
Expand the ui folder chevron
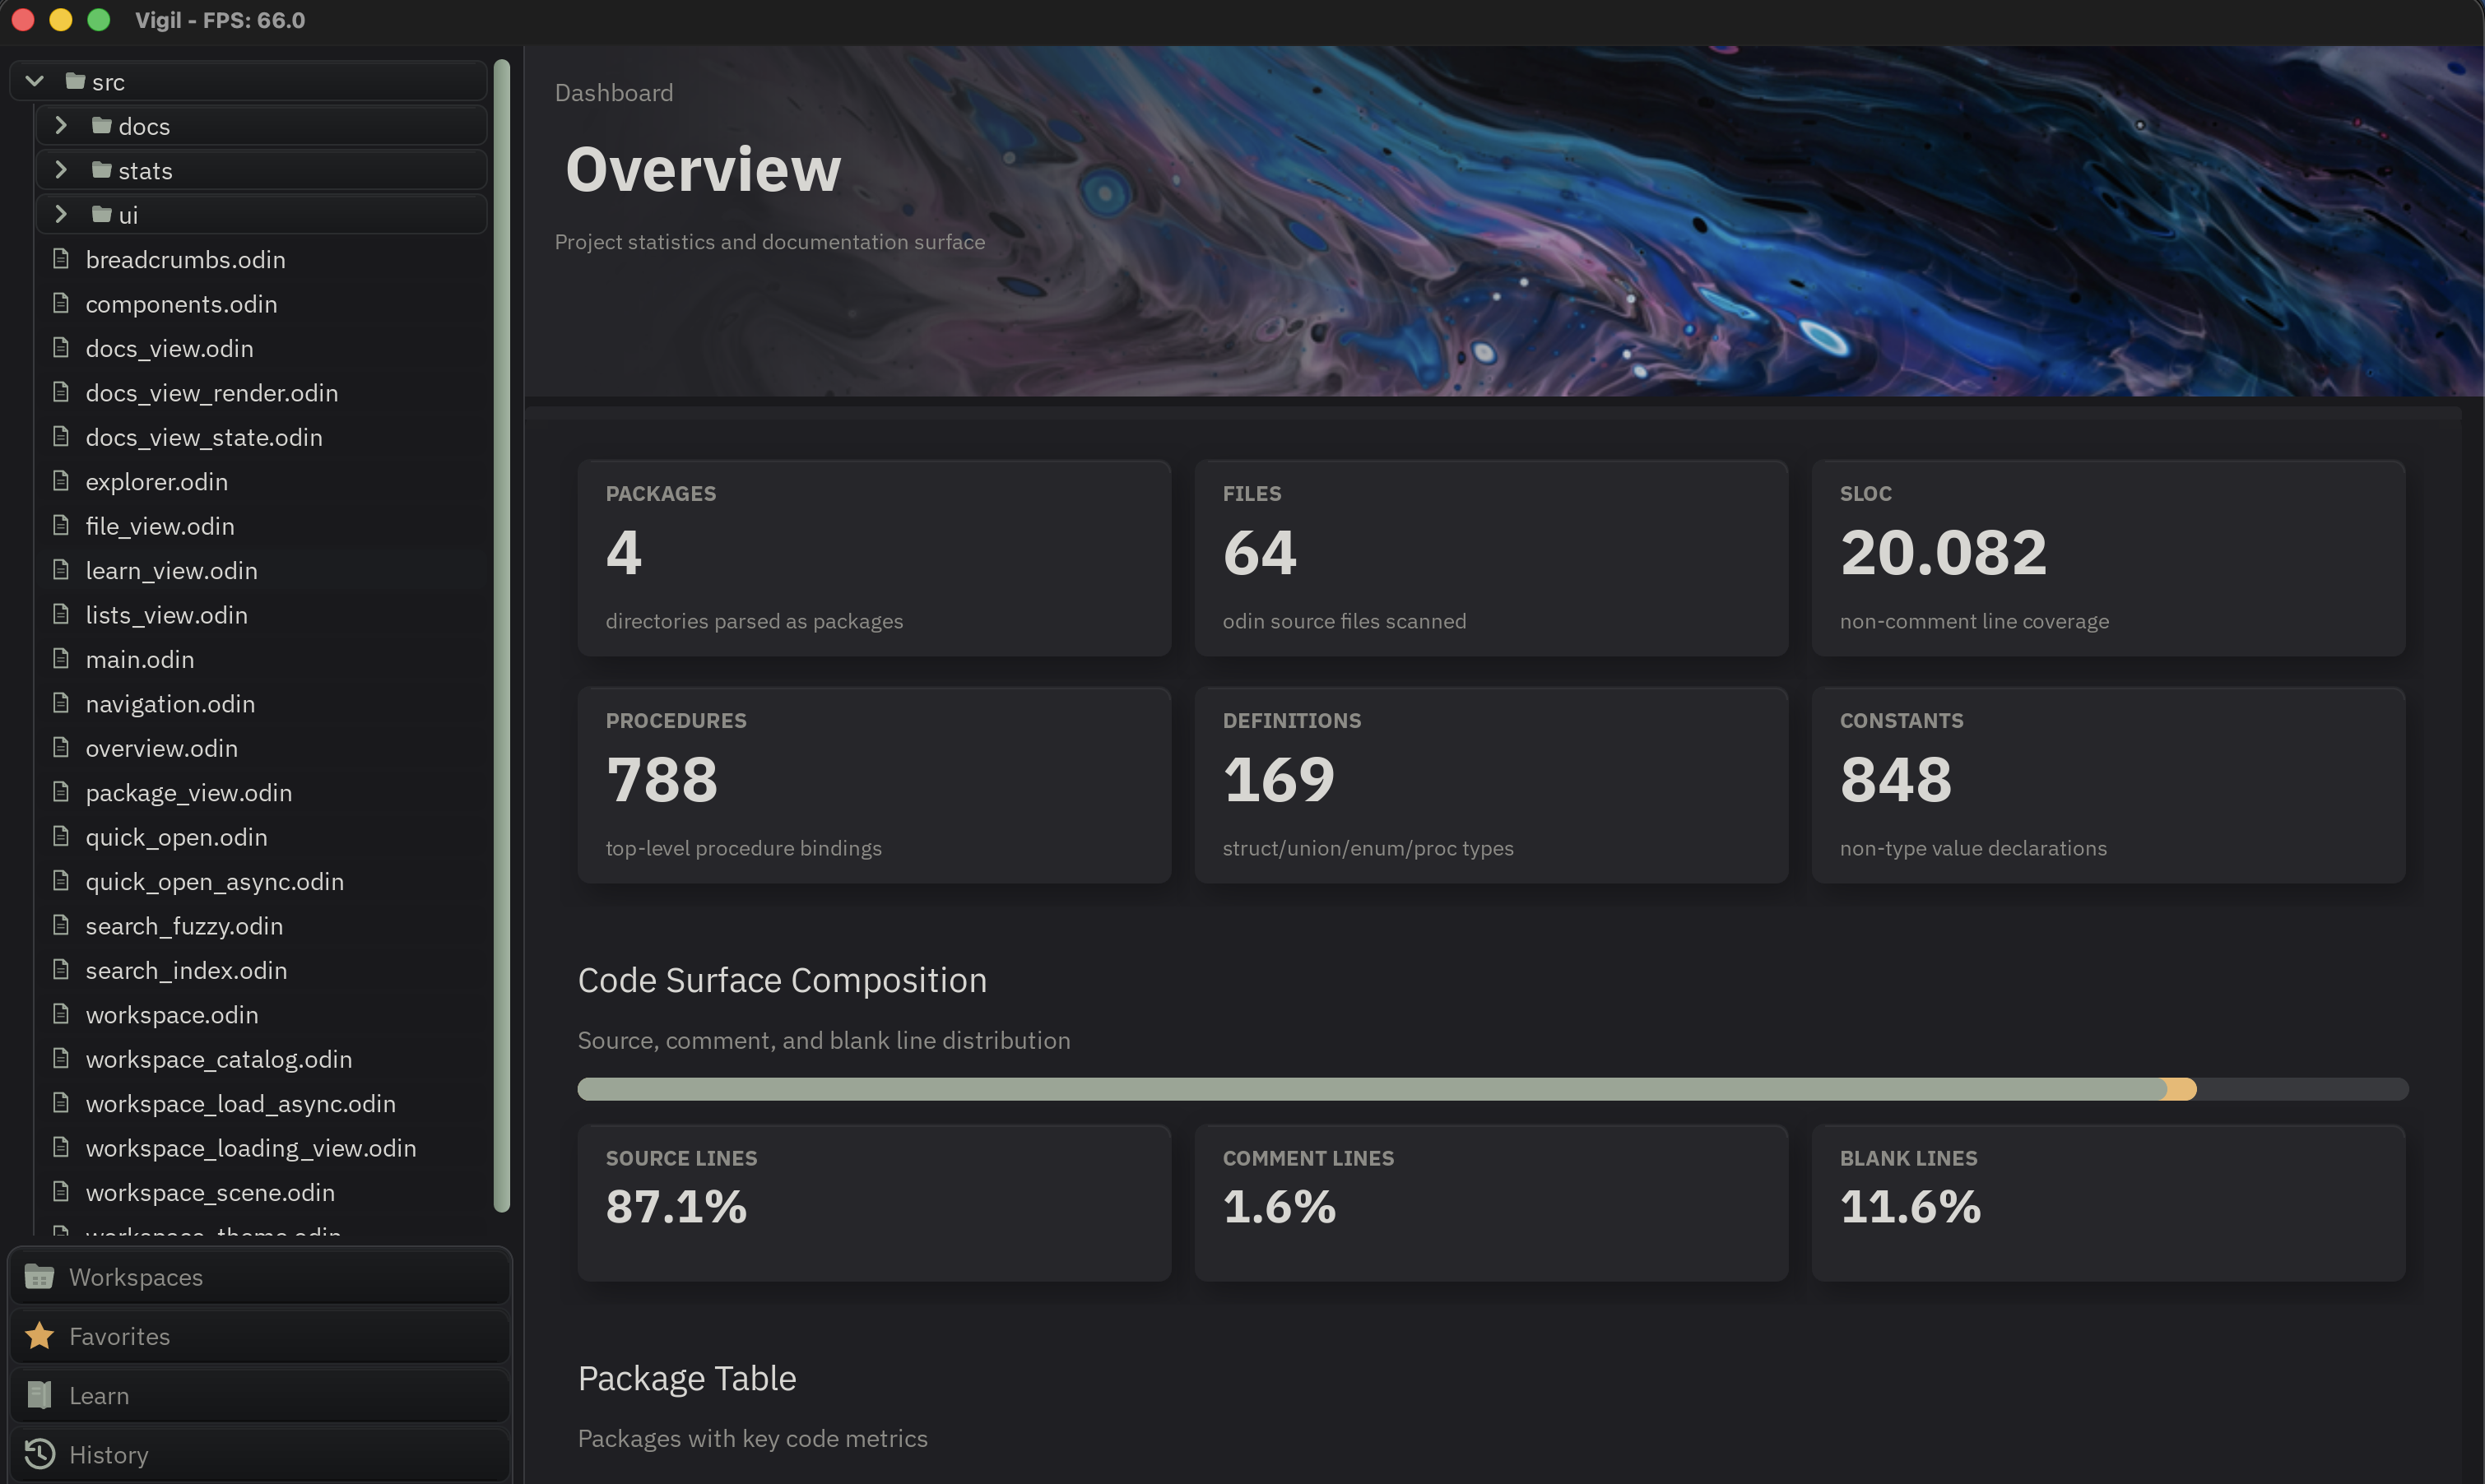click(x=61, y=214)
